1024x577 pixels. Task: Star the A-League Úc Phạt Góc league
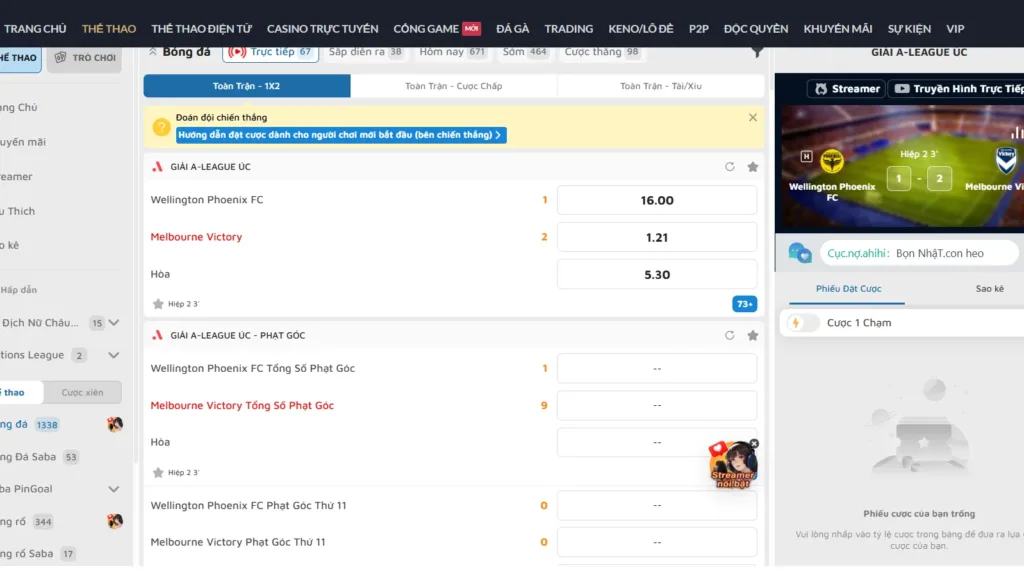(x=753, y=336)
